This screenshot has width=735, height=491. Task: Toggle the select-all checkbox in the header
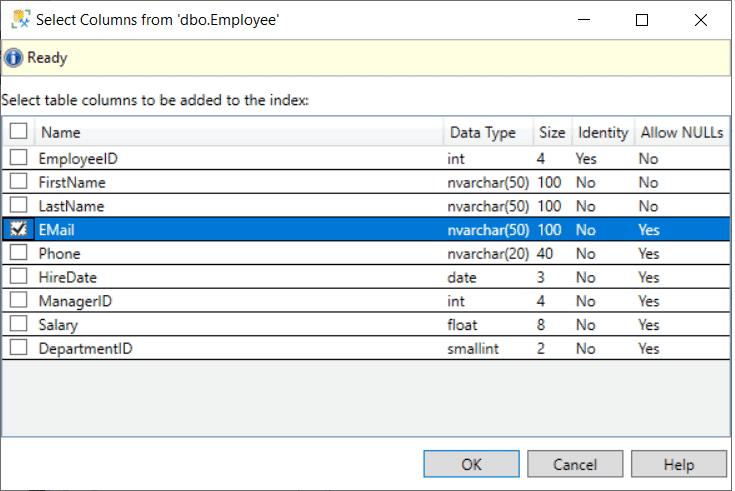[18, 132]
